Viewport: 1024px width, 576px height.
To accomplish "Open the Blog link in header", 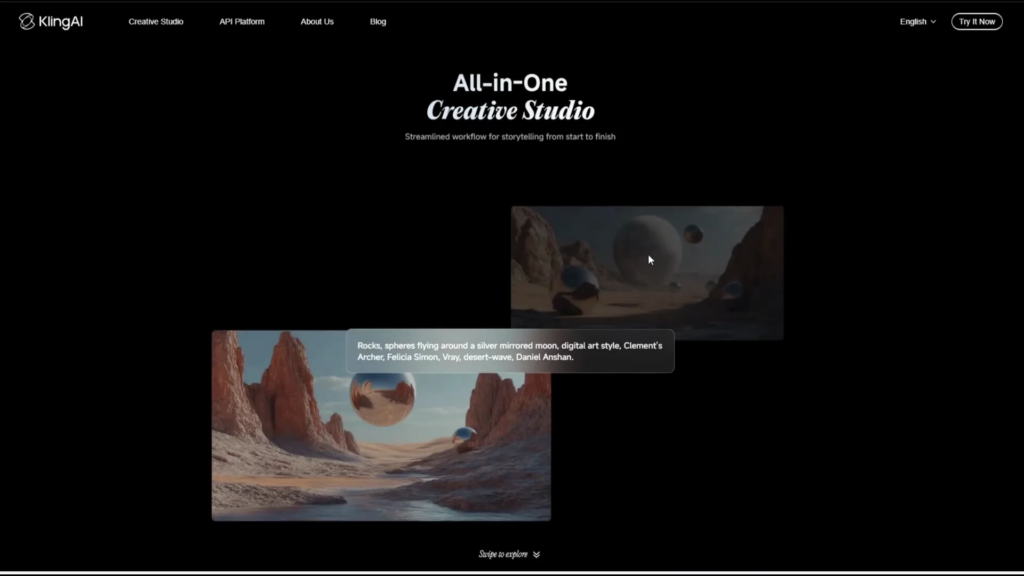I will click(378, 21).
